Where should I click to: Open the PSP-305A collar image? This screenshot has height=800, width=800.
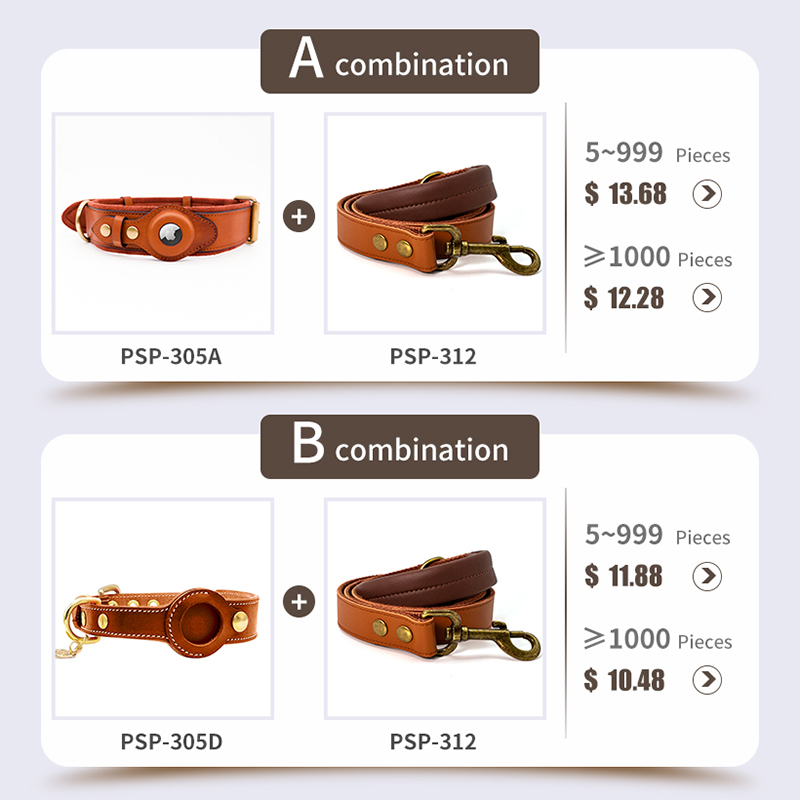(x=163, y=223)
